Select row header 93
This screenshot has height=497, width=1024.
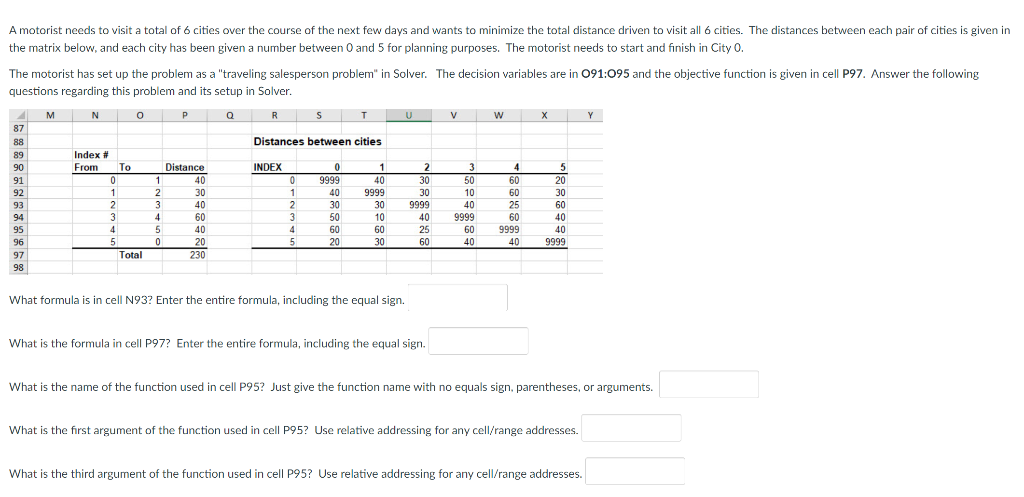[18, 205]
